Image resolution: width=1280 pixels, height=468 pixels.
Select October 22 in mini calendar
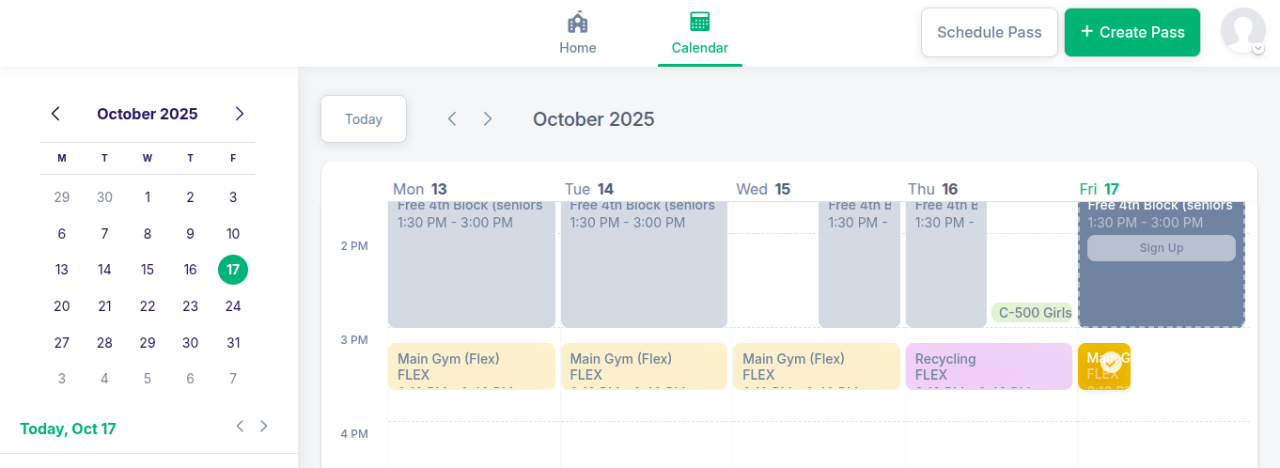pos(147,306)
